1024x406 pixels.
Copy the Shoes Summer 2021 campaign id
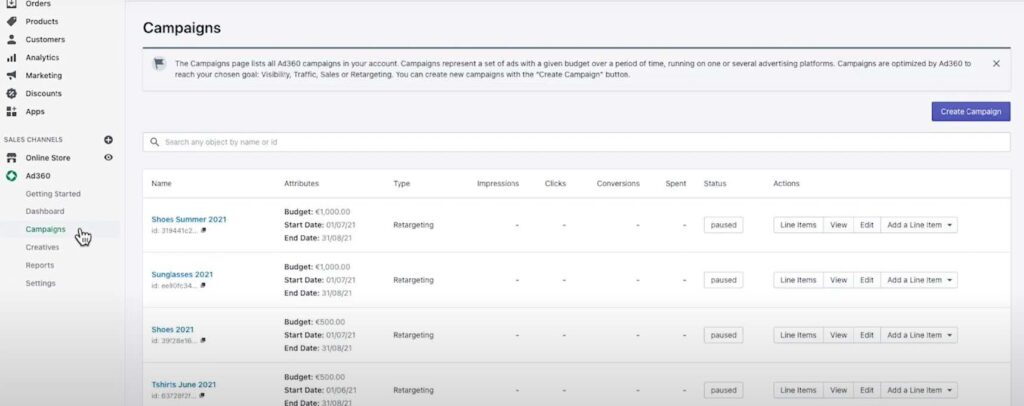tap(203, 230)
